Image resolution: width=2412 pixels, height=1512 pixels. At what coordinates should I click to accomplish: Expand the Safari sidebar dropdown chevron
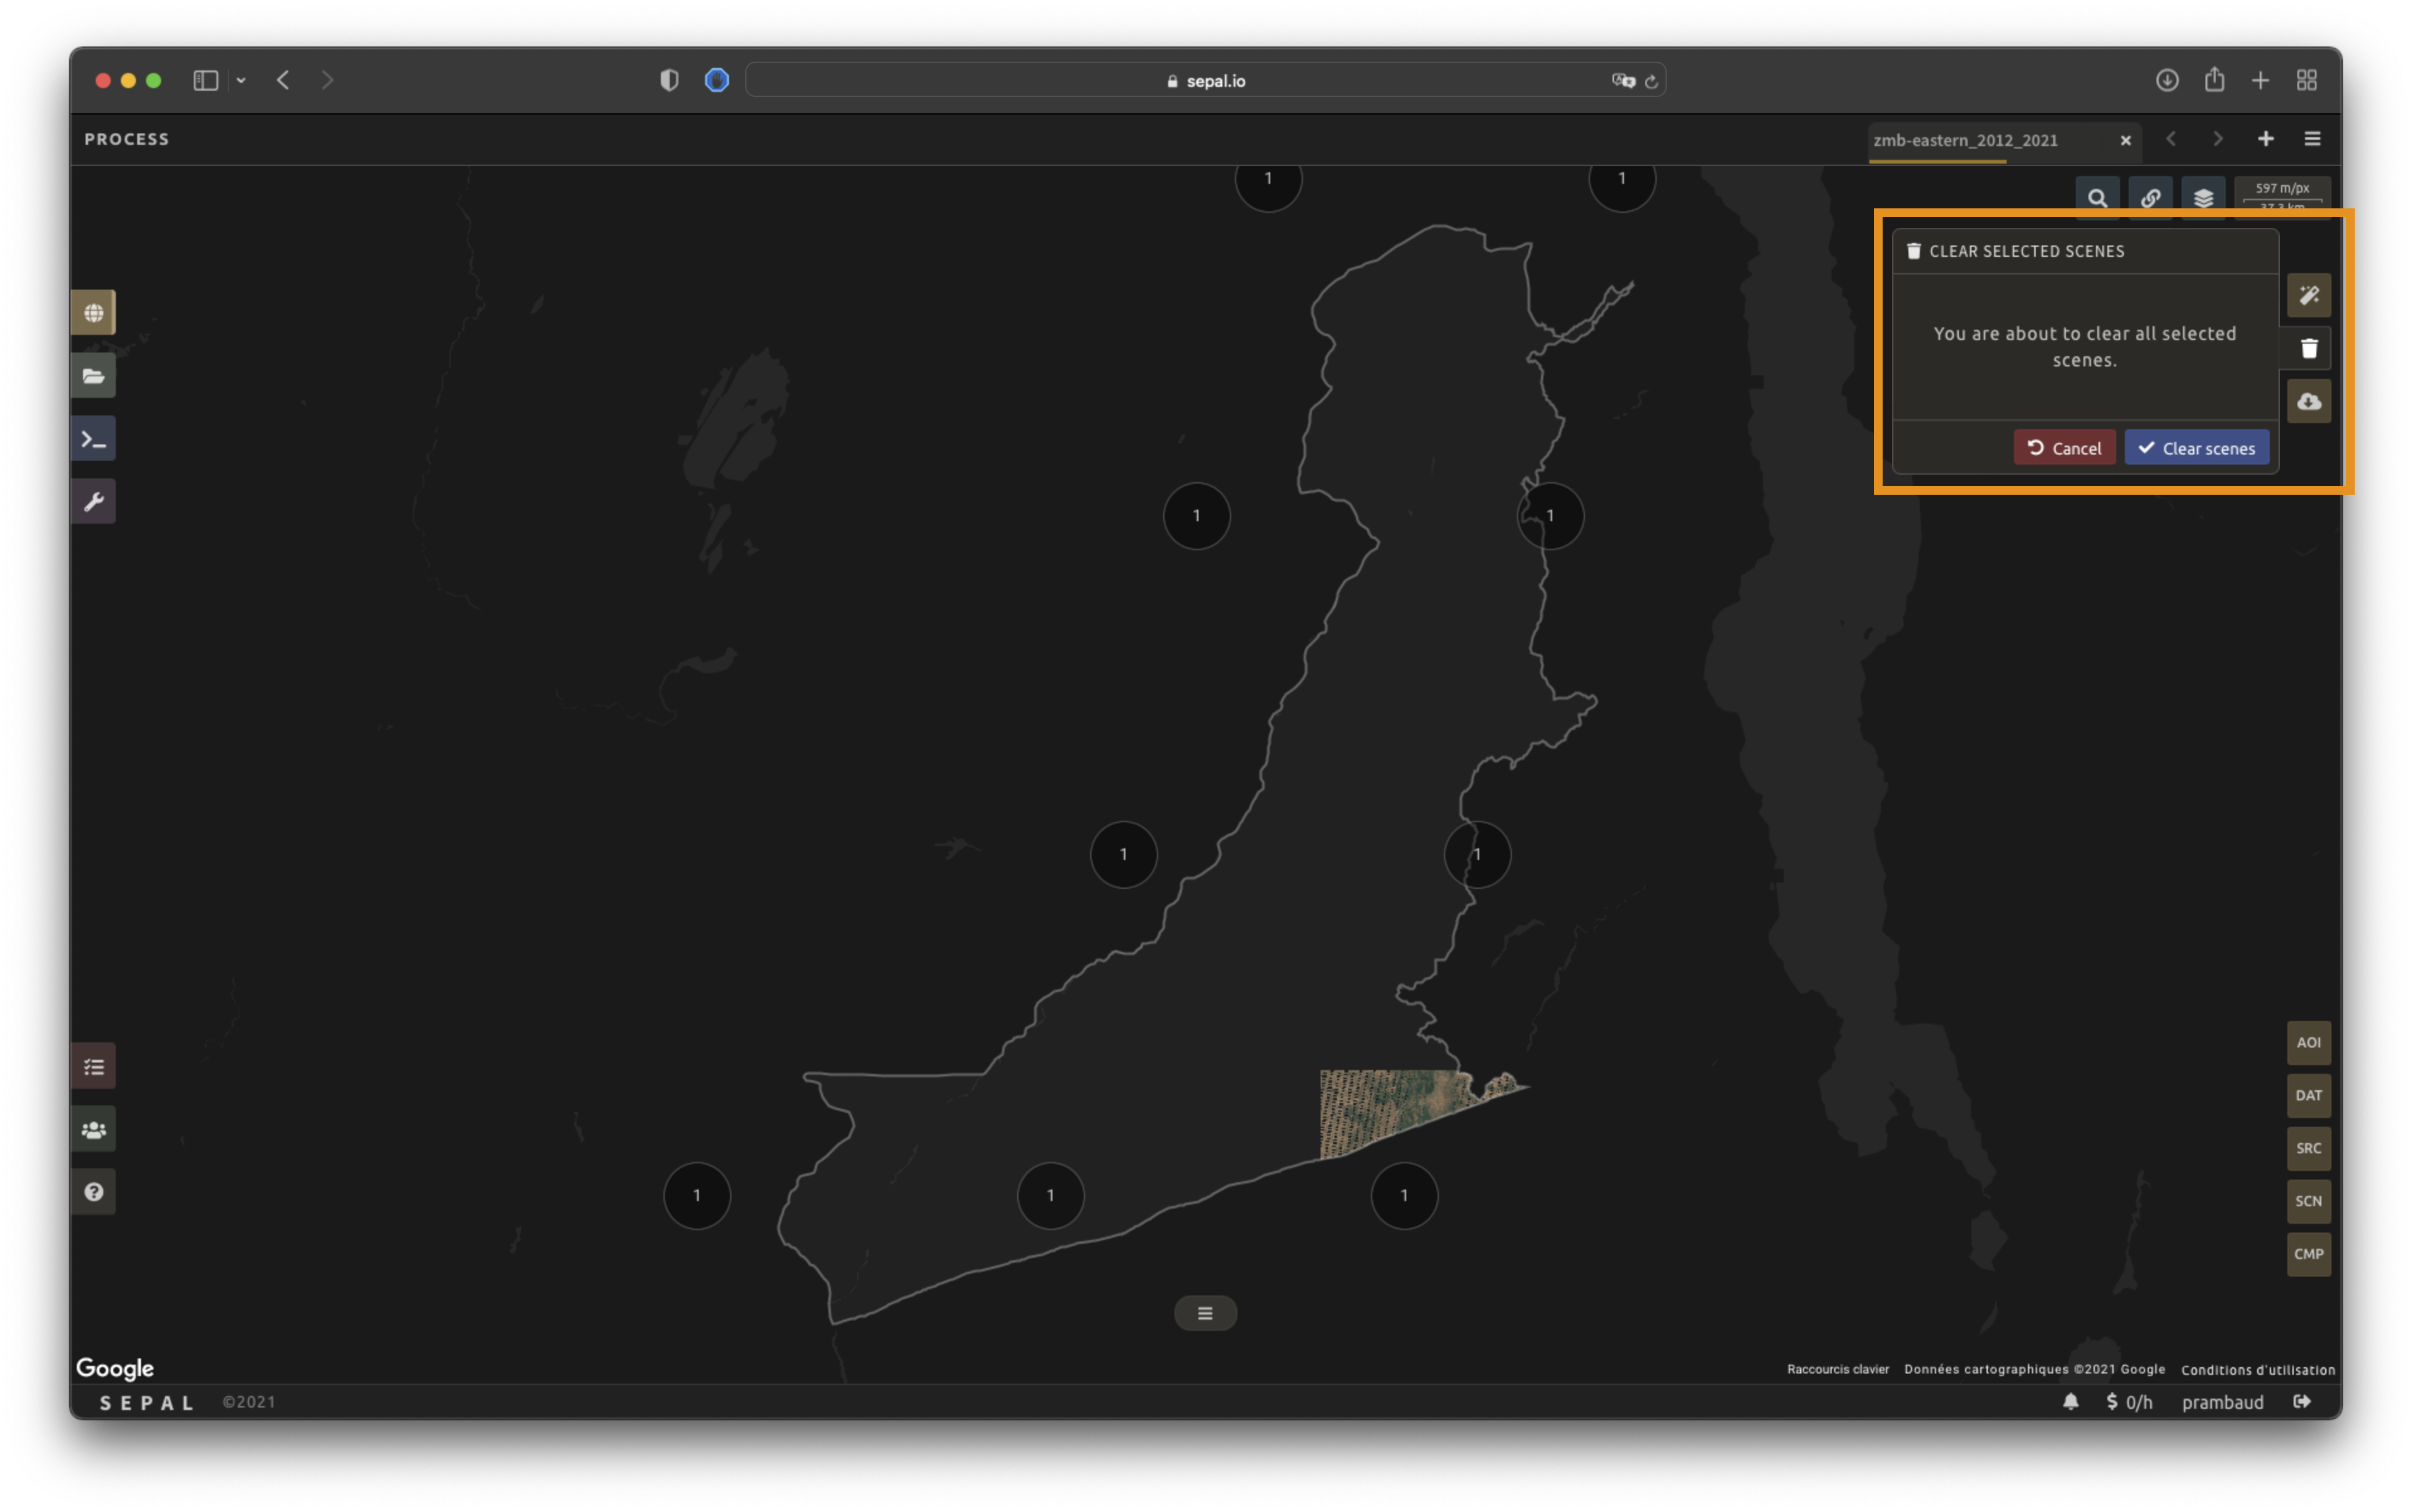point(241,80)
